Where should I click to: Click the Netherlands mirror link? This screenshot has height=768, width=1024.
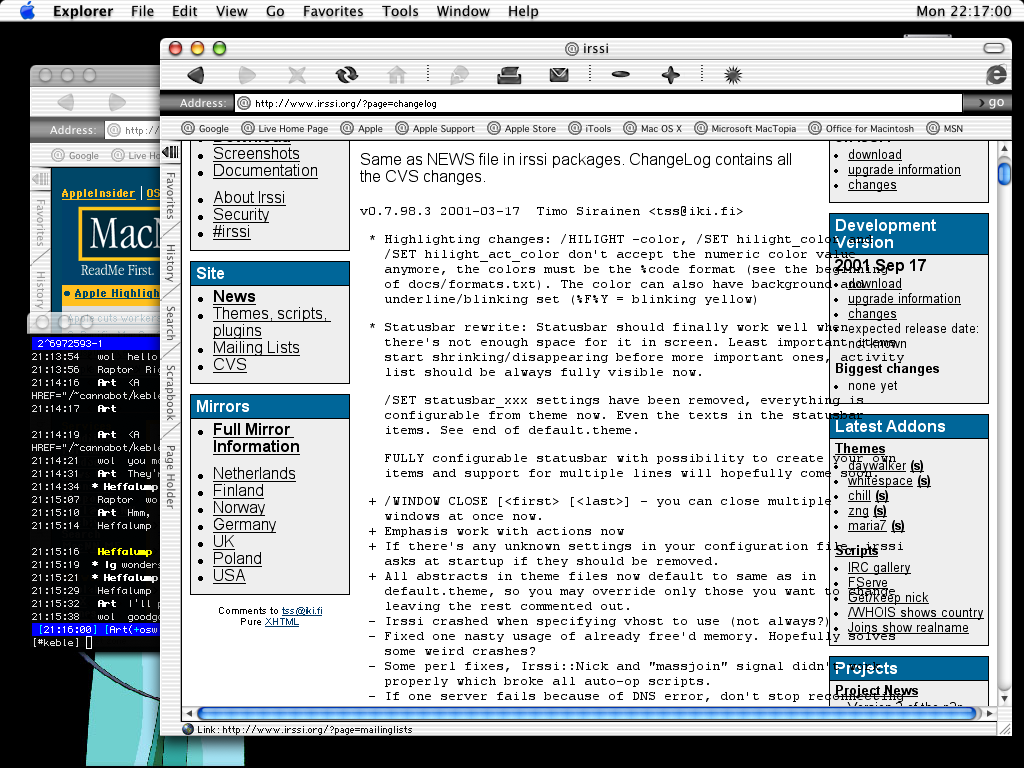pyautogui.click(x=254, y=473)
